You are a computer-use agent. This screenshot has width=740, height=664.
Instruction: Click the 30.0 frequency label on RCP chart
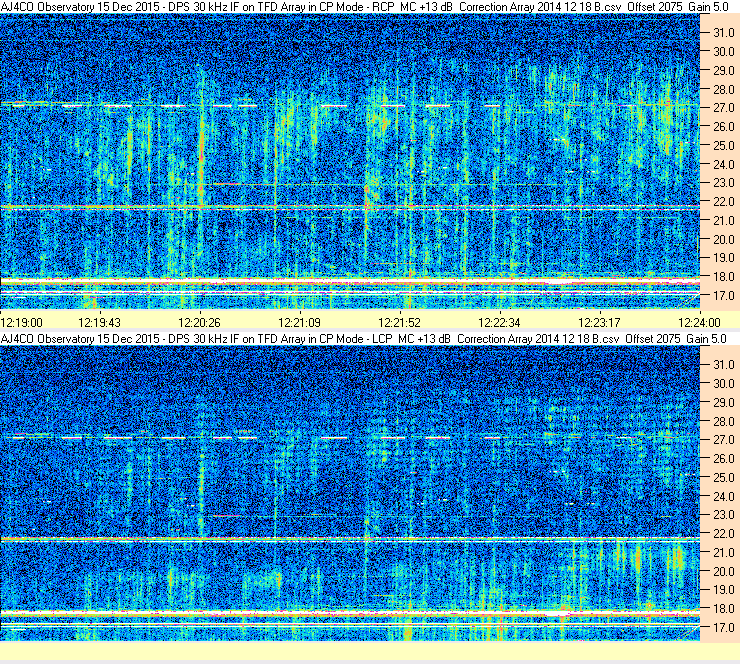coord(723,51)
